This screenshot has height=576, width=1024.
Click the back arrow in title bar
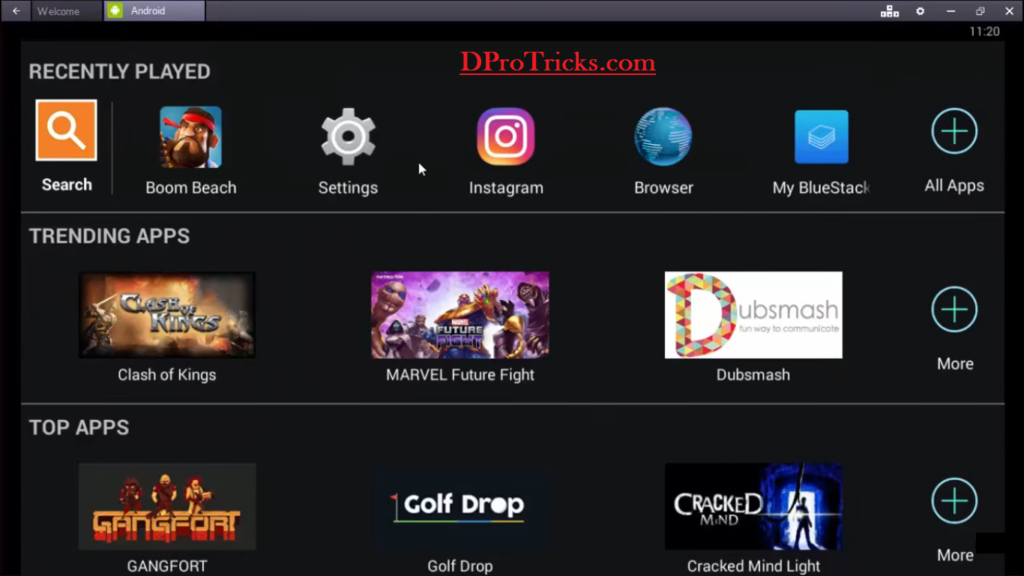tap(16, 11)
